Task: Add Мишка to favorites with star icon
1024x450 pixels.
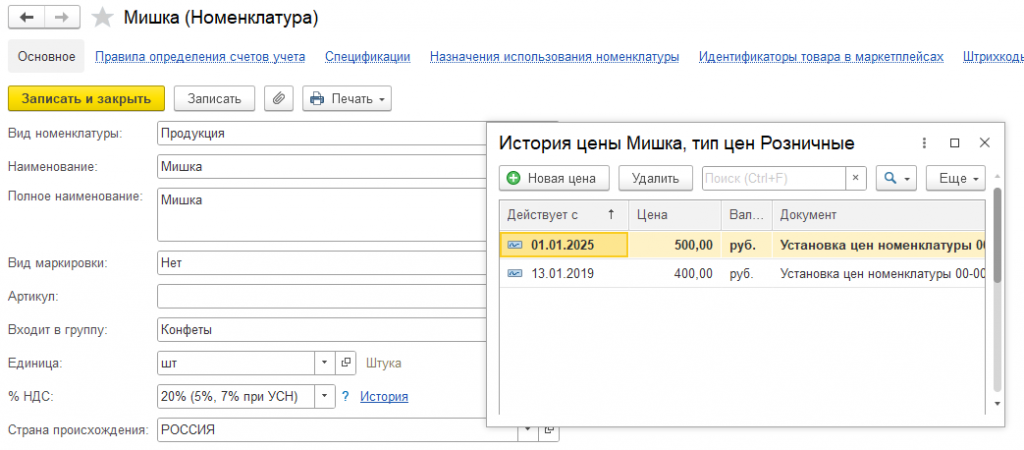Action: 103,18
